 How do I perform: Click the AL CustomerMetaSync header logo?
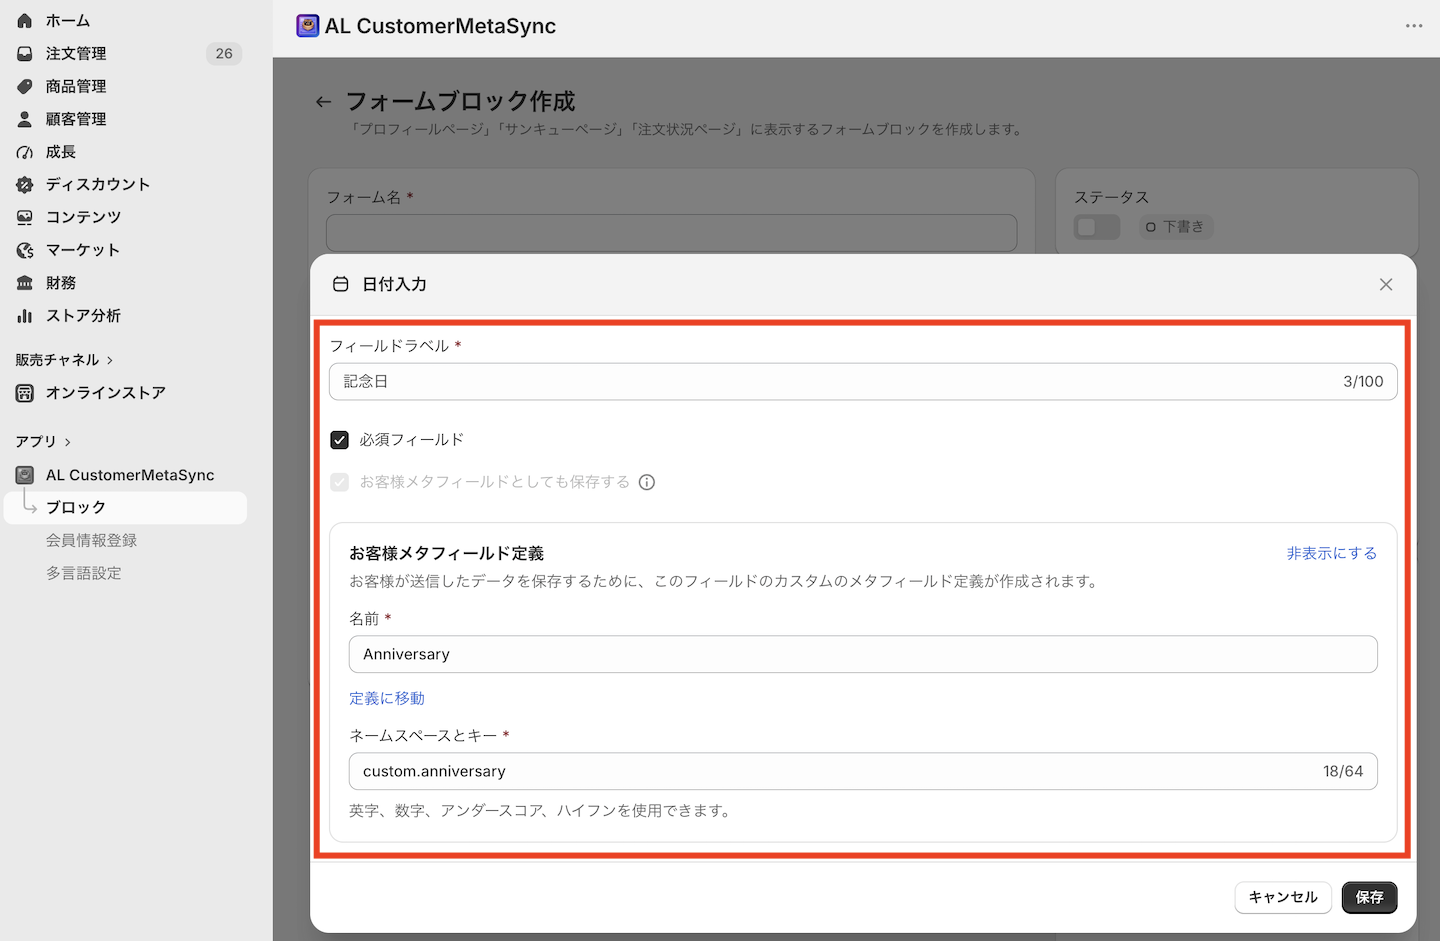point(308,26)
